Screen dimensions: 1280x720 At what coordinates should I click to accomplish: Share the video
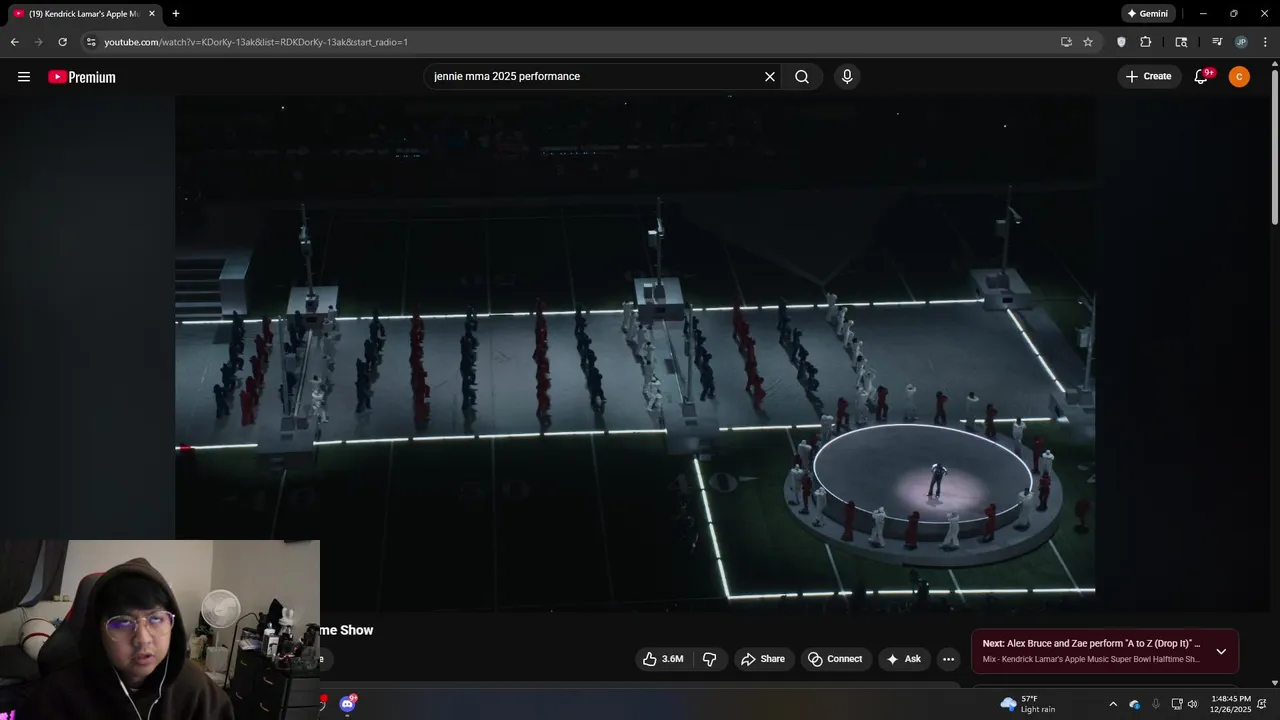762,659
